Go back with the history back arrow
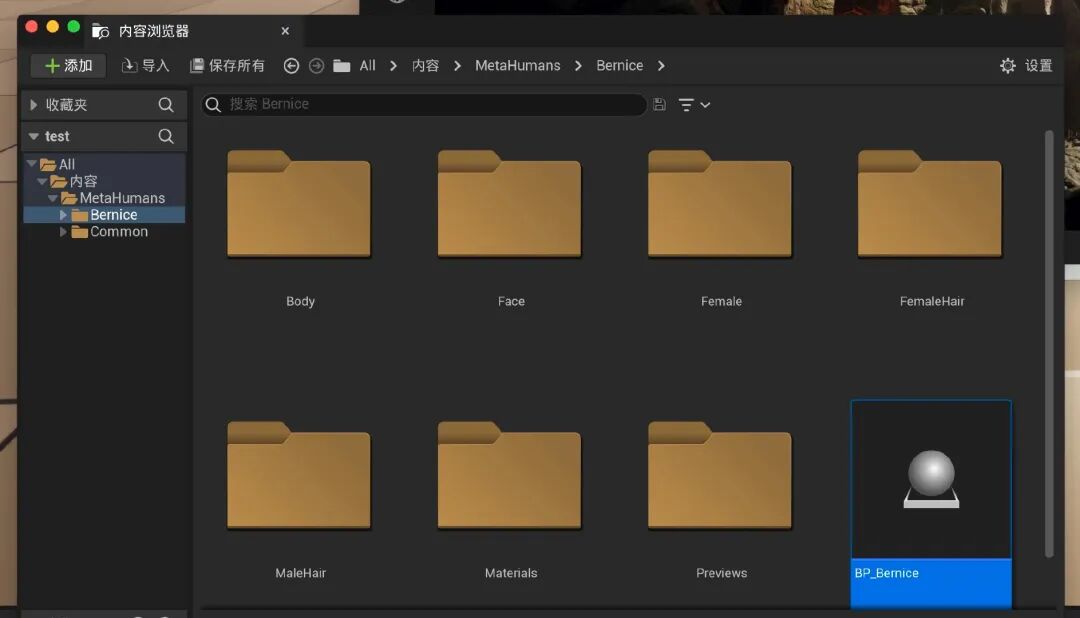 (291, 66)
